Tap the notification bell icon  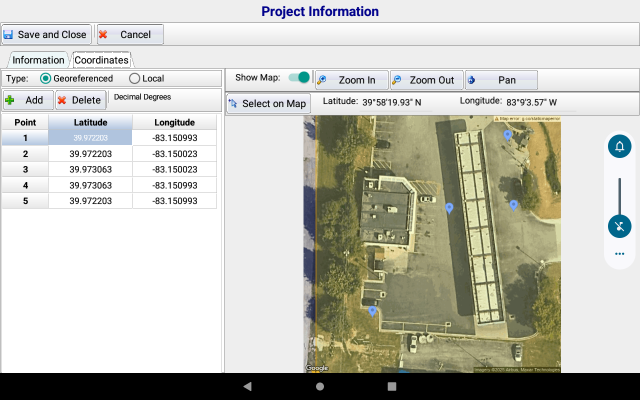coord(619,147)
